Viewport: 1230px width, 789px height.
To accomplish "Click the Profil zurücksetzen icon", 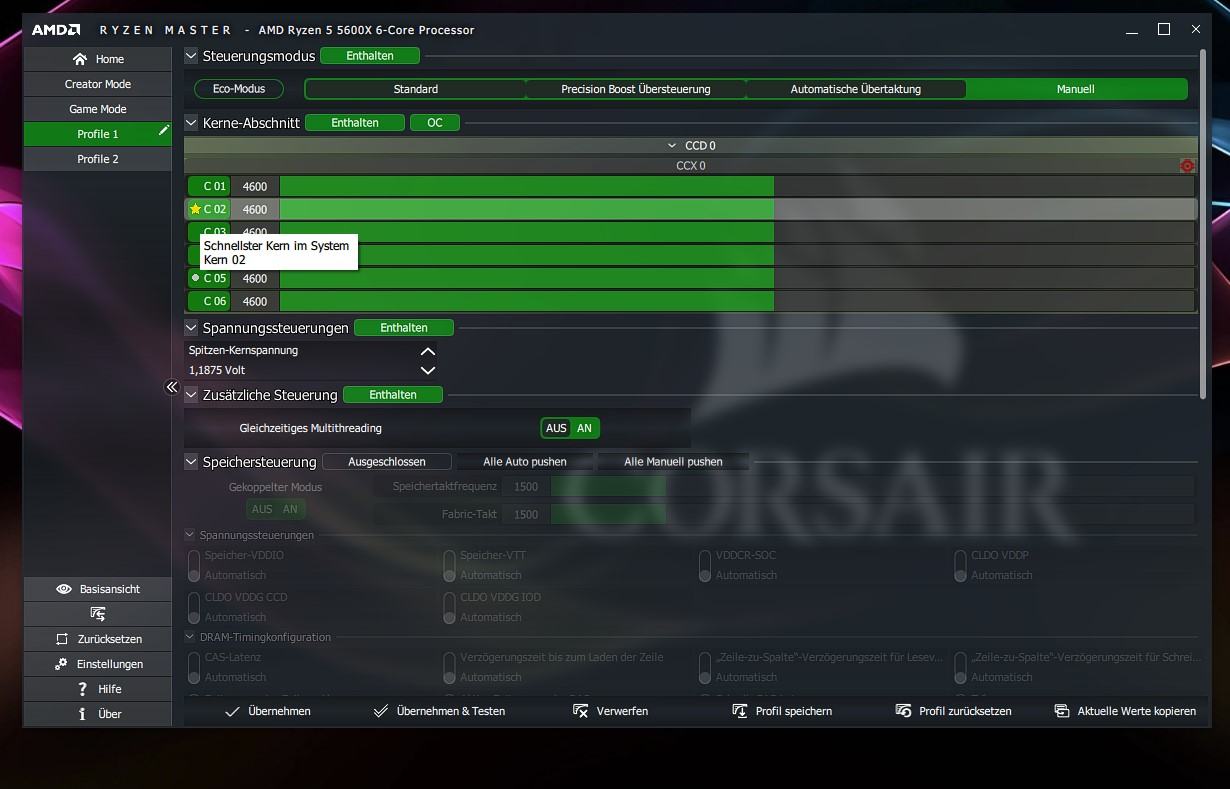I will [x=902, y=711].
